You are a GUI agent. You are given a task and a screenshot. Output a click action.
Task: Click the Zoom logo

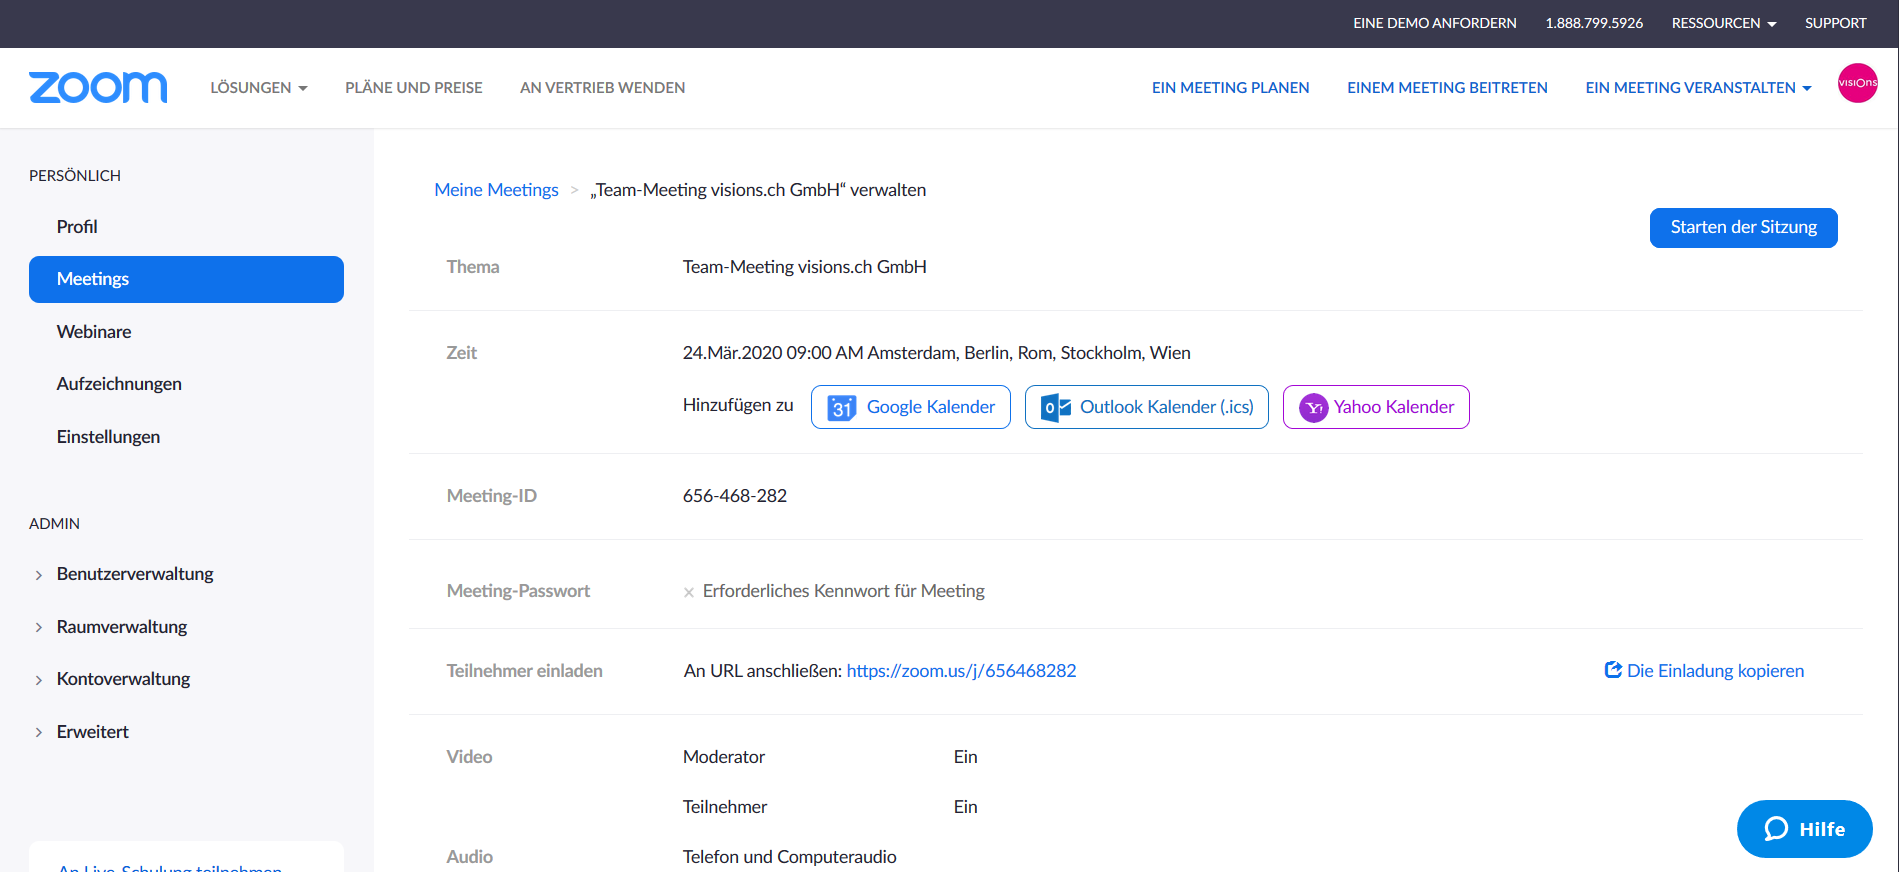pyautogui.click(x=98, y=88)
